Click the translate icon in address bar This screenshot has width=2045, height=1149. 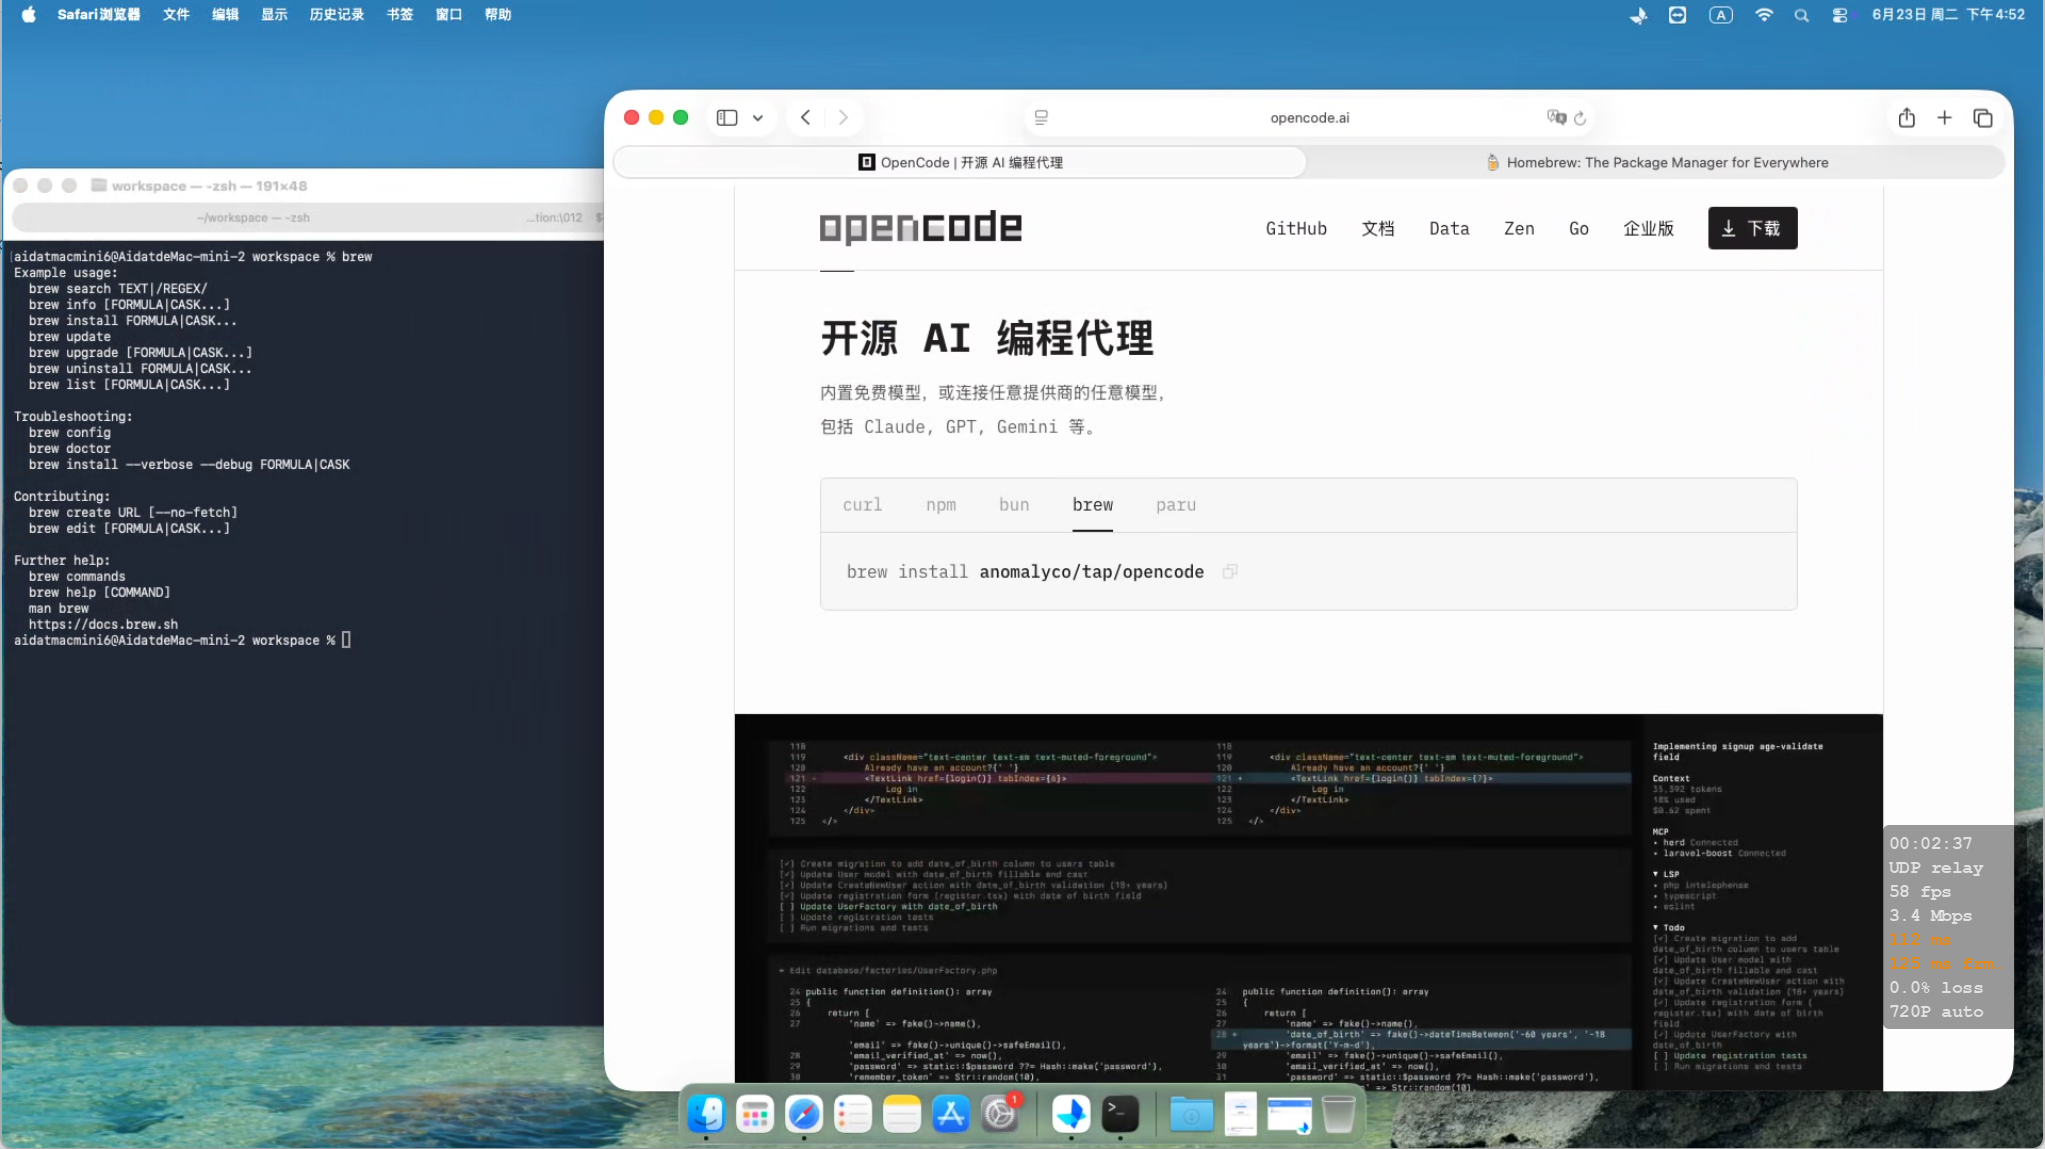click(1556, 117)
